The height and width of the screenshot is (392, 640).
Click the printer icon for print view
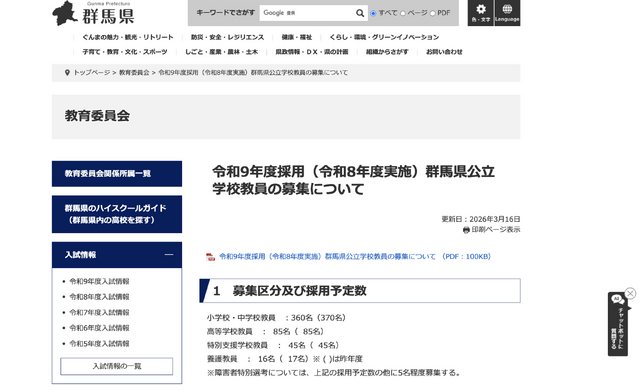point(466,230)
